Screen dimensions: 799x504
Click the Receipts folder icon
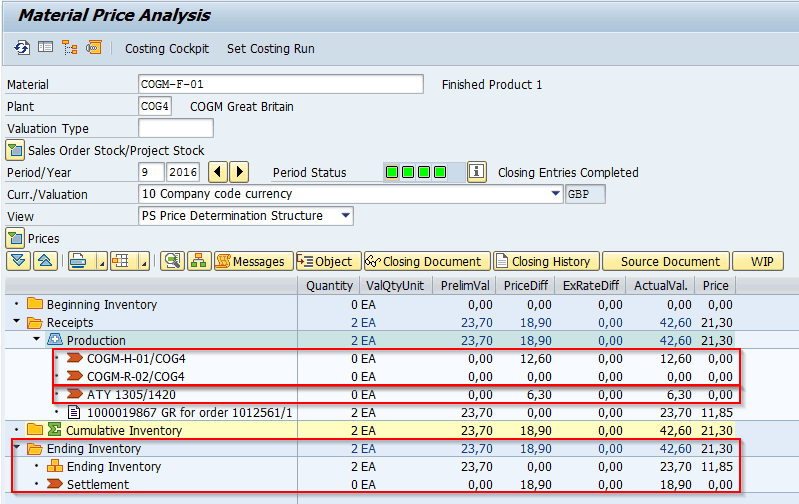pos(35,322)
